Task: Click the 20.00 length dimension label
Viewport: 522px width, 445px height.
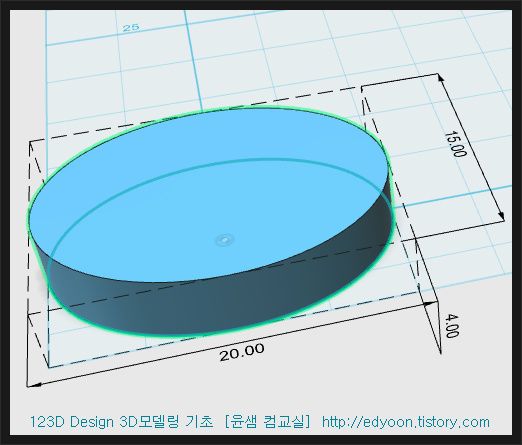Action: [242, 352]
